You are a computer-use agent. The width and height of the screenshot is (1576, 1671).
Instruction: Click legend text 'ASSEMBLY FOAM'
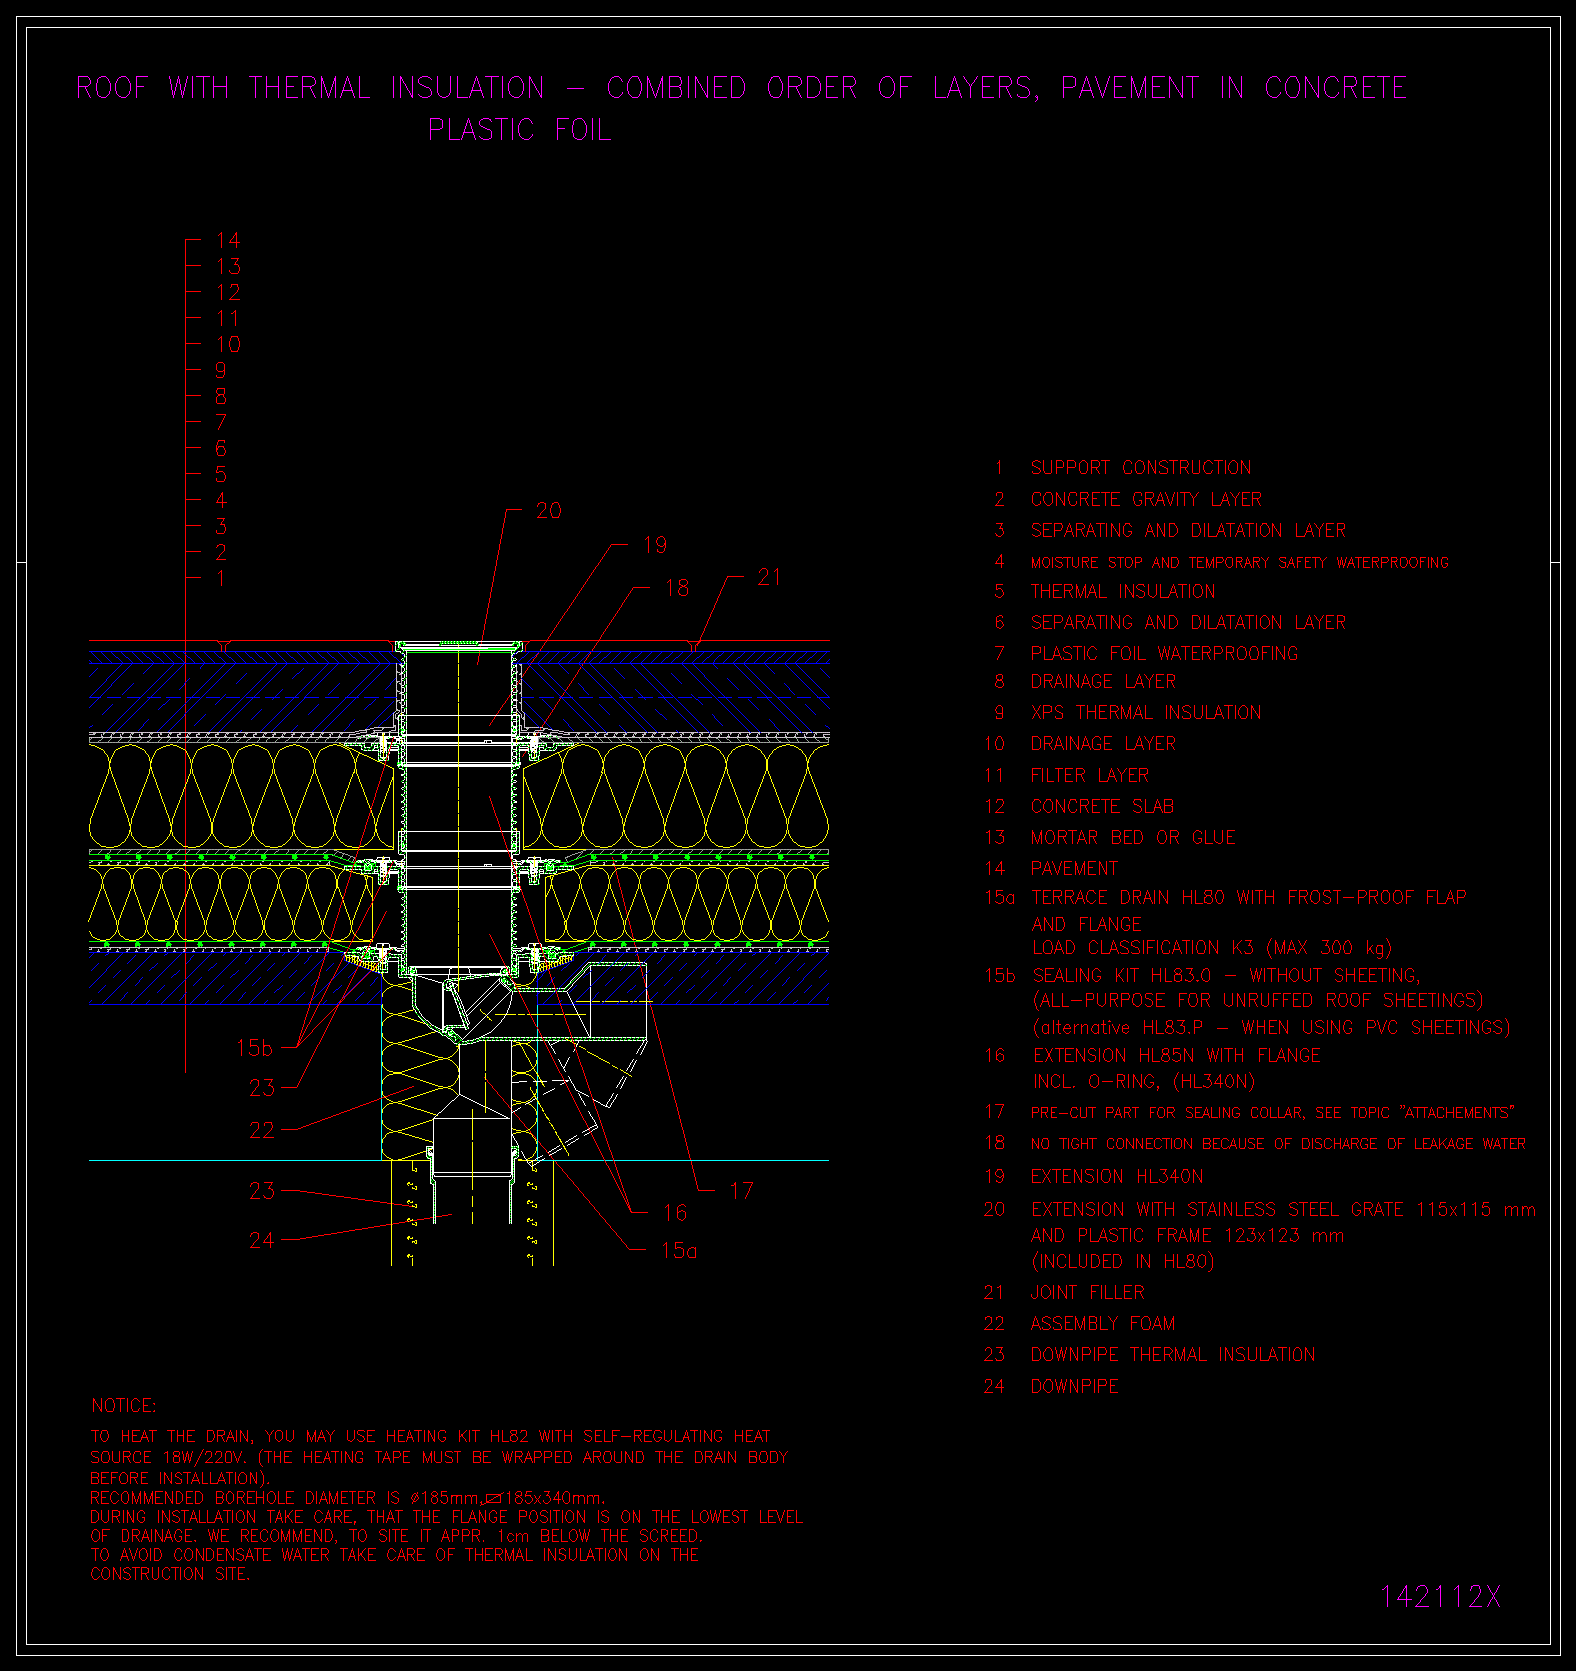[1102, 1324]
